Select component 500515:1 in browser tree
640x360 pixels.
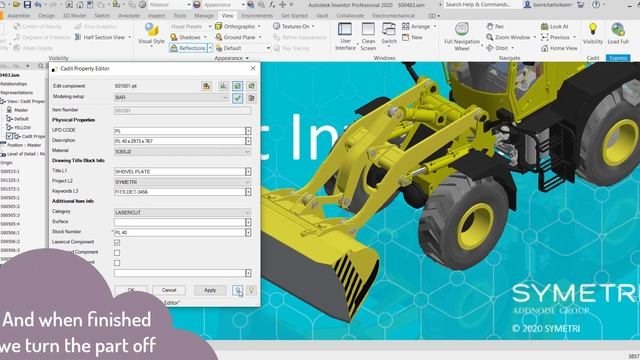10,171
